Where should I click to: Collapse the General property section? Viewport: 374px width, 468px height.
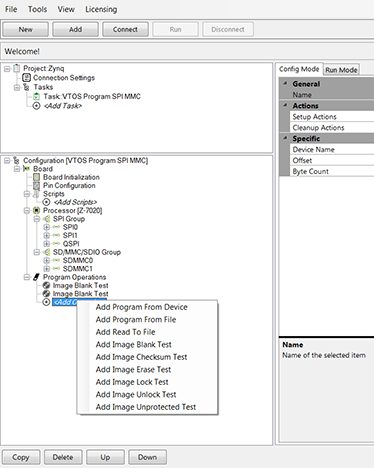(285, 83)
